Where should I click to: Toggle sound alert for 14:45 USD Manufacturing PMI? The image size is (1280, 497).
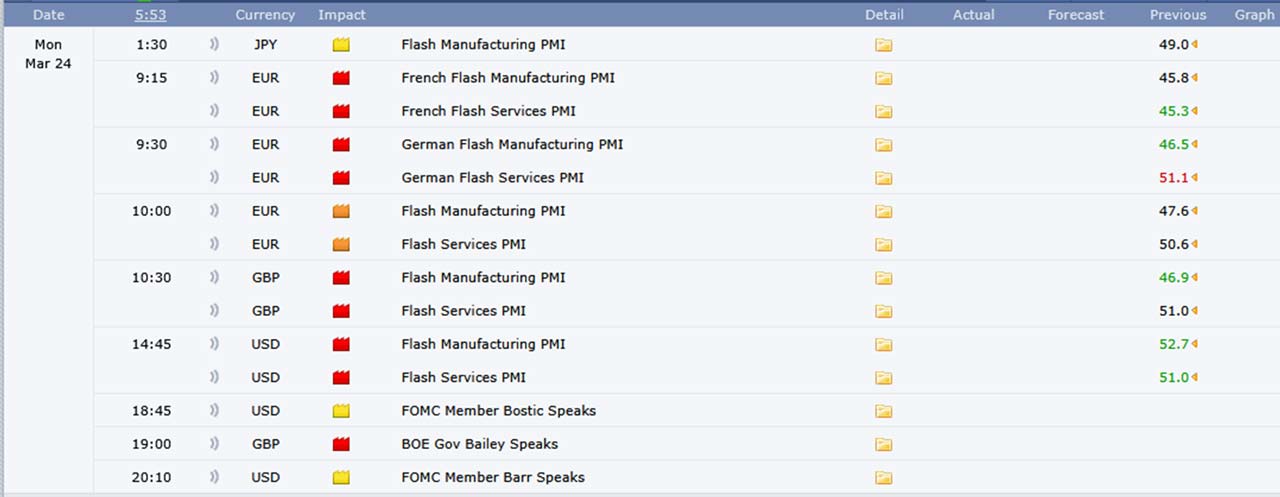pyautogui.click(x=214, y=344)
